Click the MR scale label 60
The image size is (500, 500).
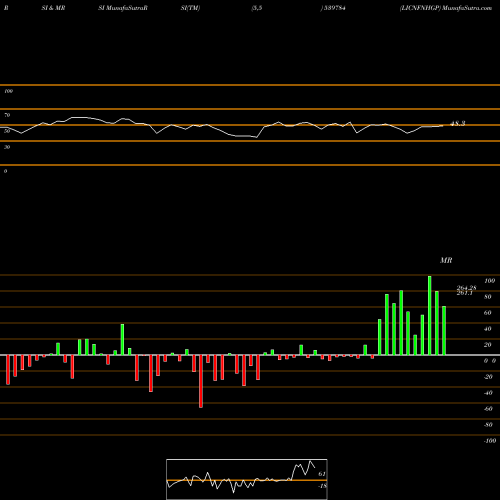point(488,313)
